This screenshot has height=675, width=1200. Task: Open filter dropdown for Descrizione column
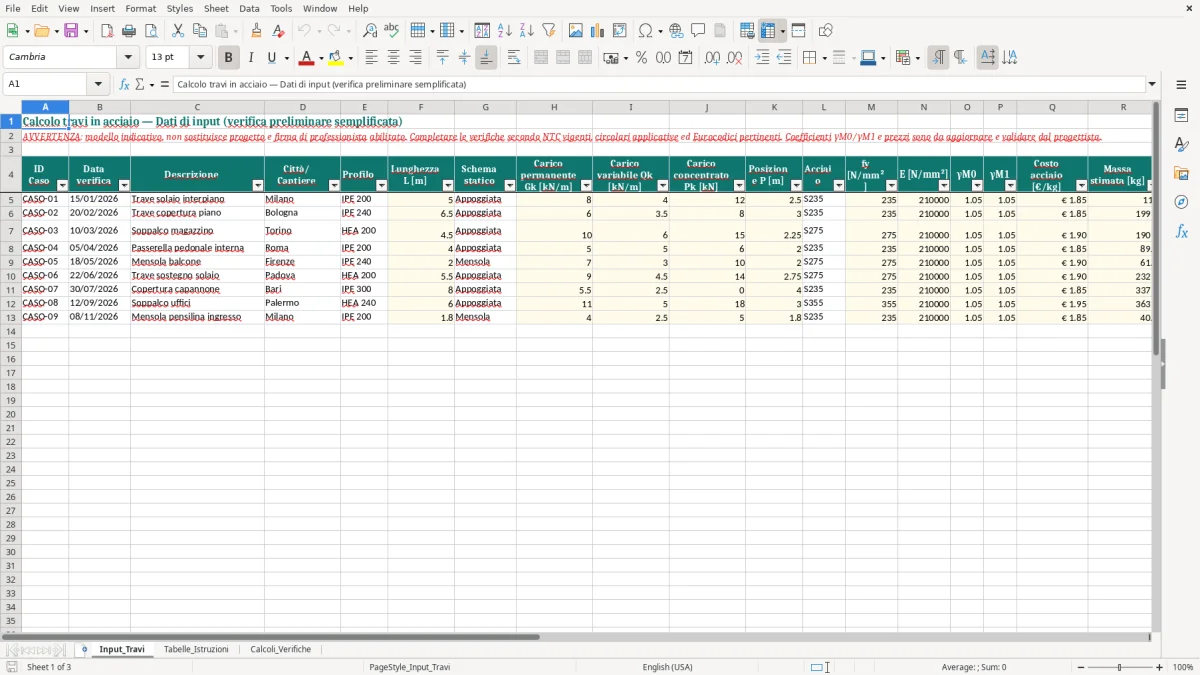tap(257, 186)
